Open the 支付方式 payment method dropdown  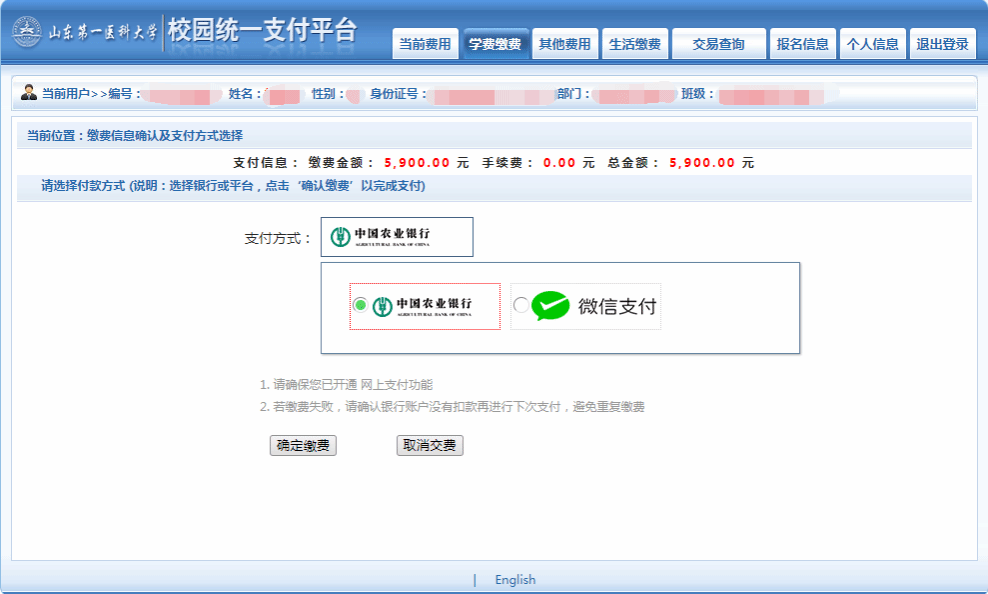396,237
